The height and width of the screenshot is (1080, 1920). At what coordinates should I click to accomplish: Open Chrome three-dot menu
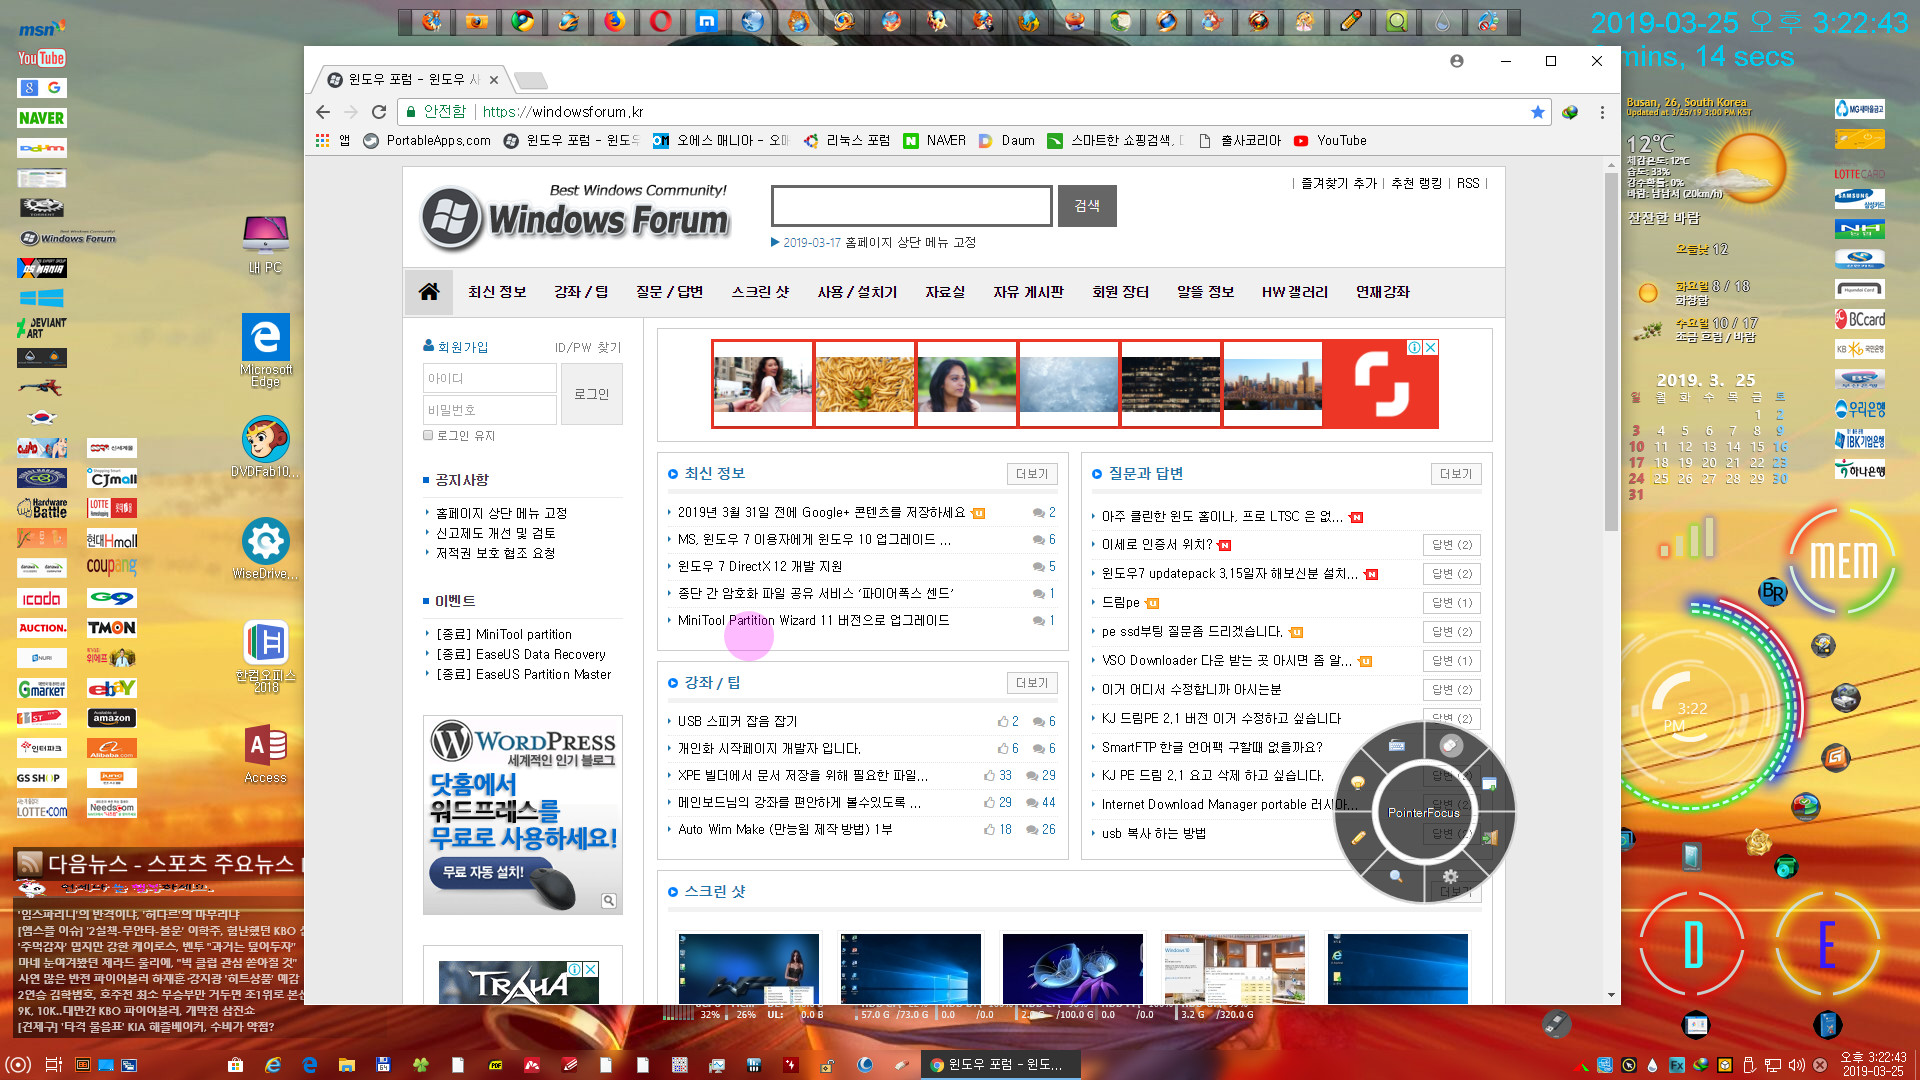pos(1602,112)
